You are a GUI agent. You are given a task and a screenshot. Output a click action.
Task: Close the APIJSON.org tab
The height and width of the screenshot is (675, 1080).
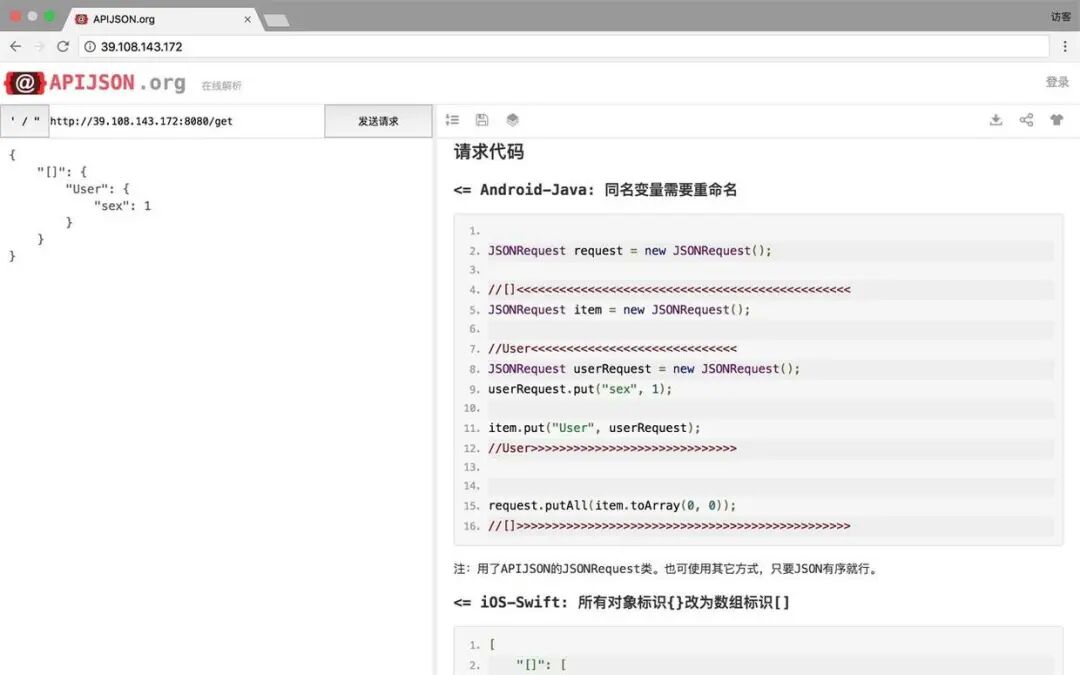pos(247,19)
